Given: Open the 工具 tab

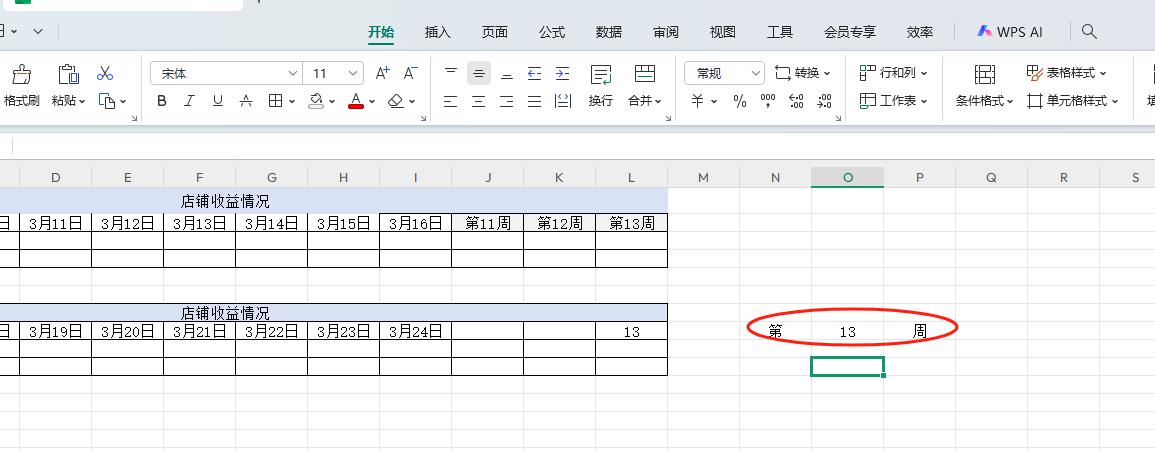Looking at the screenshot, I should [779, 32].
